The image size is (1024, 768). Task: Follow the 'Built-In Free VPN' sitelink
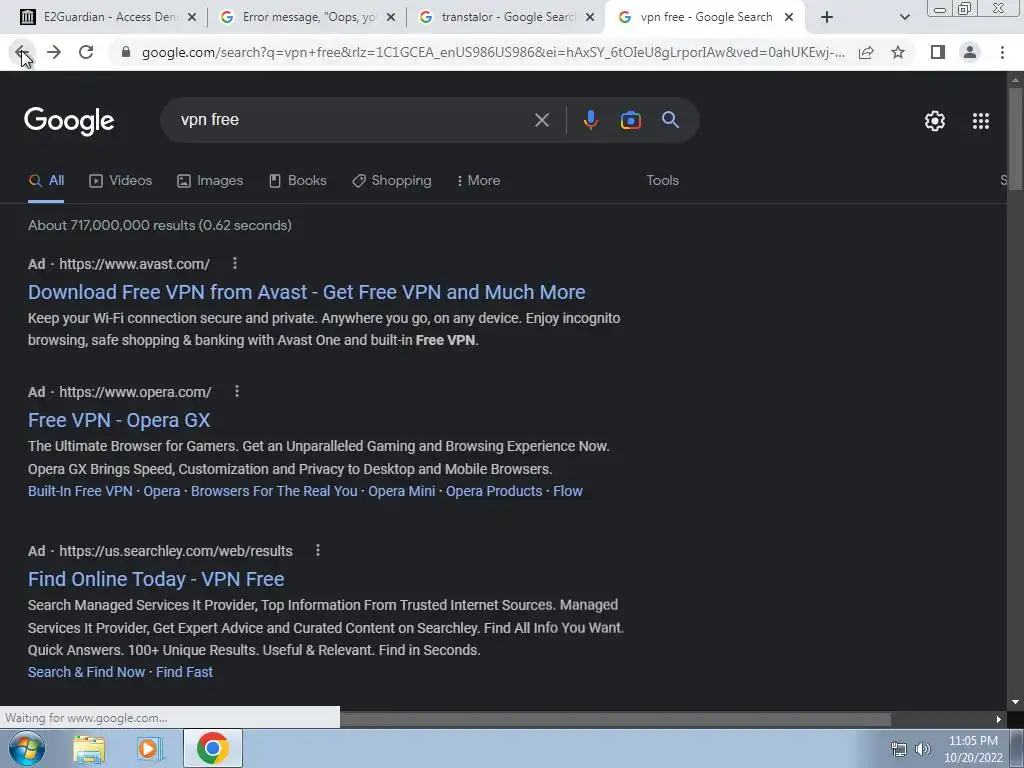80,491
